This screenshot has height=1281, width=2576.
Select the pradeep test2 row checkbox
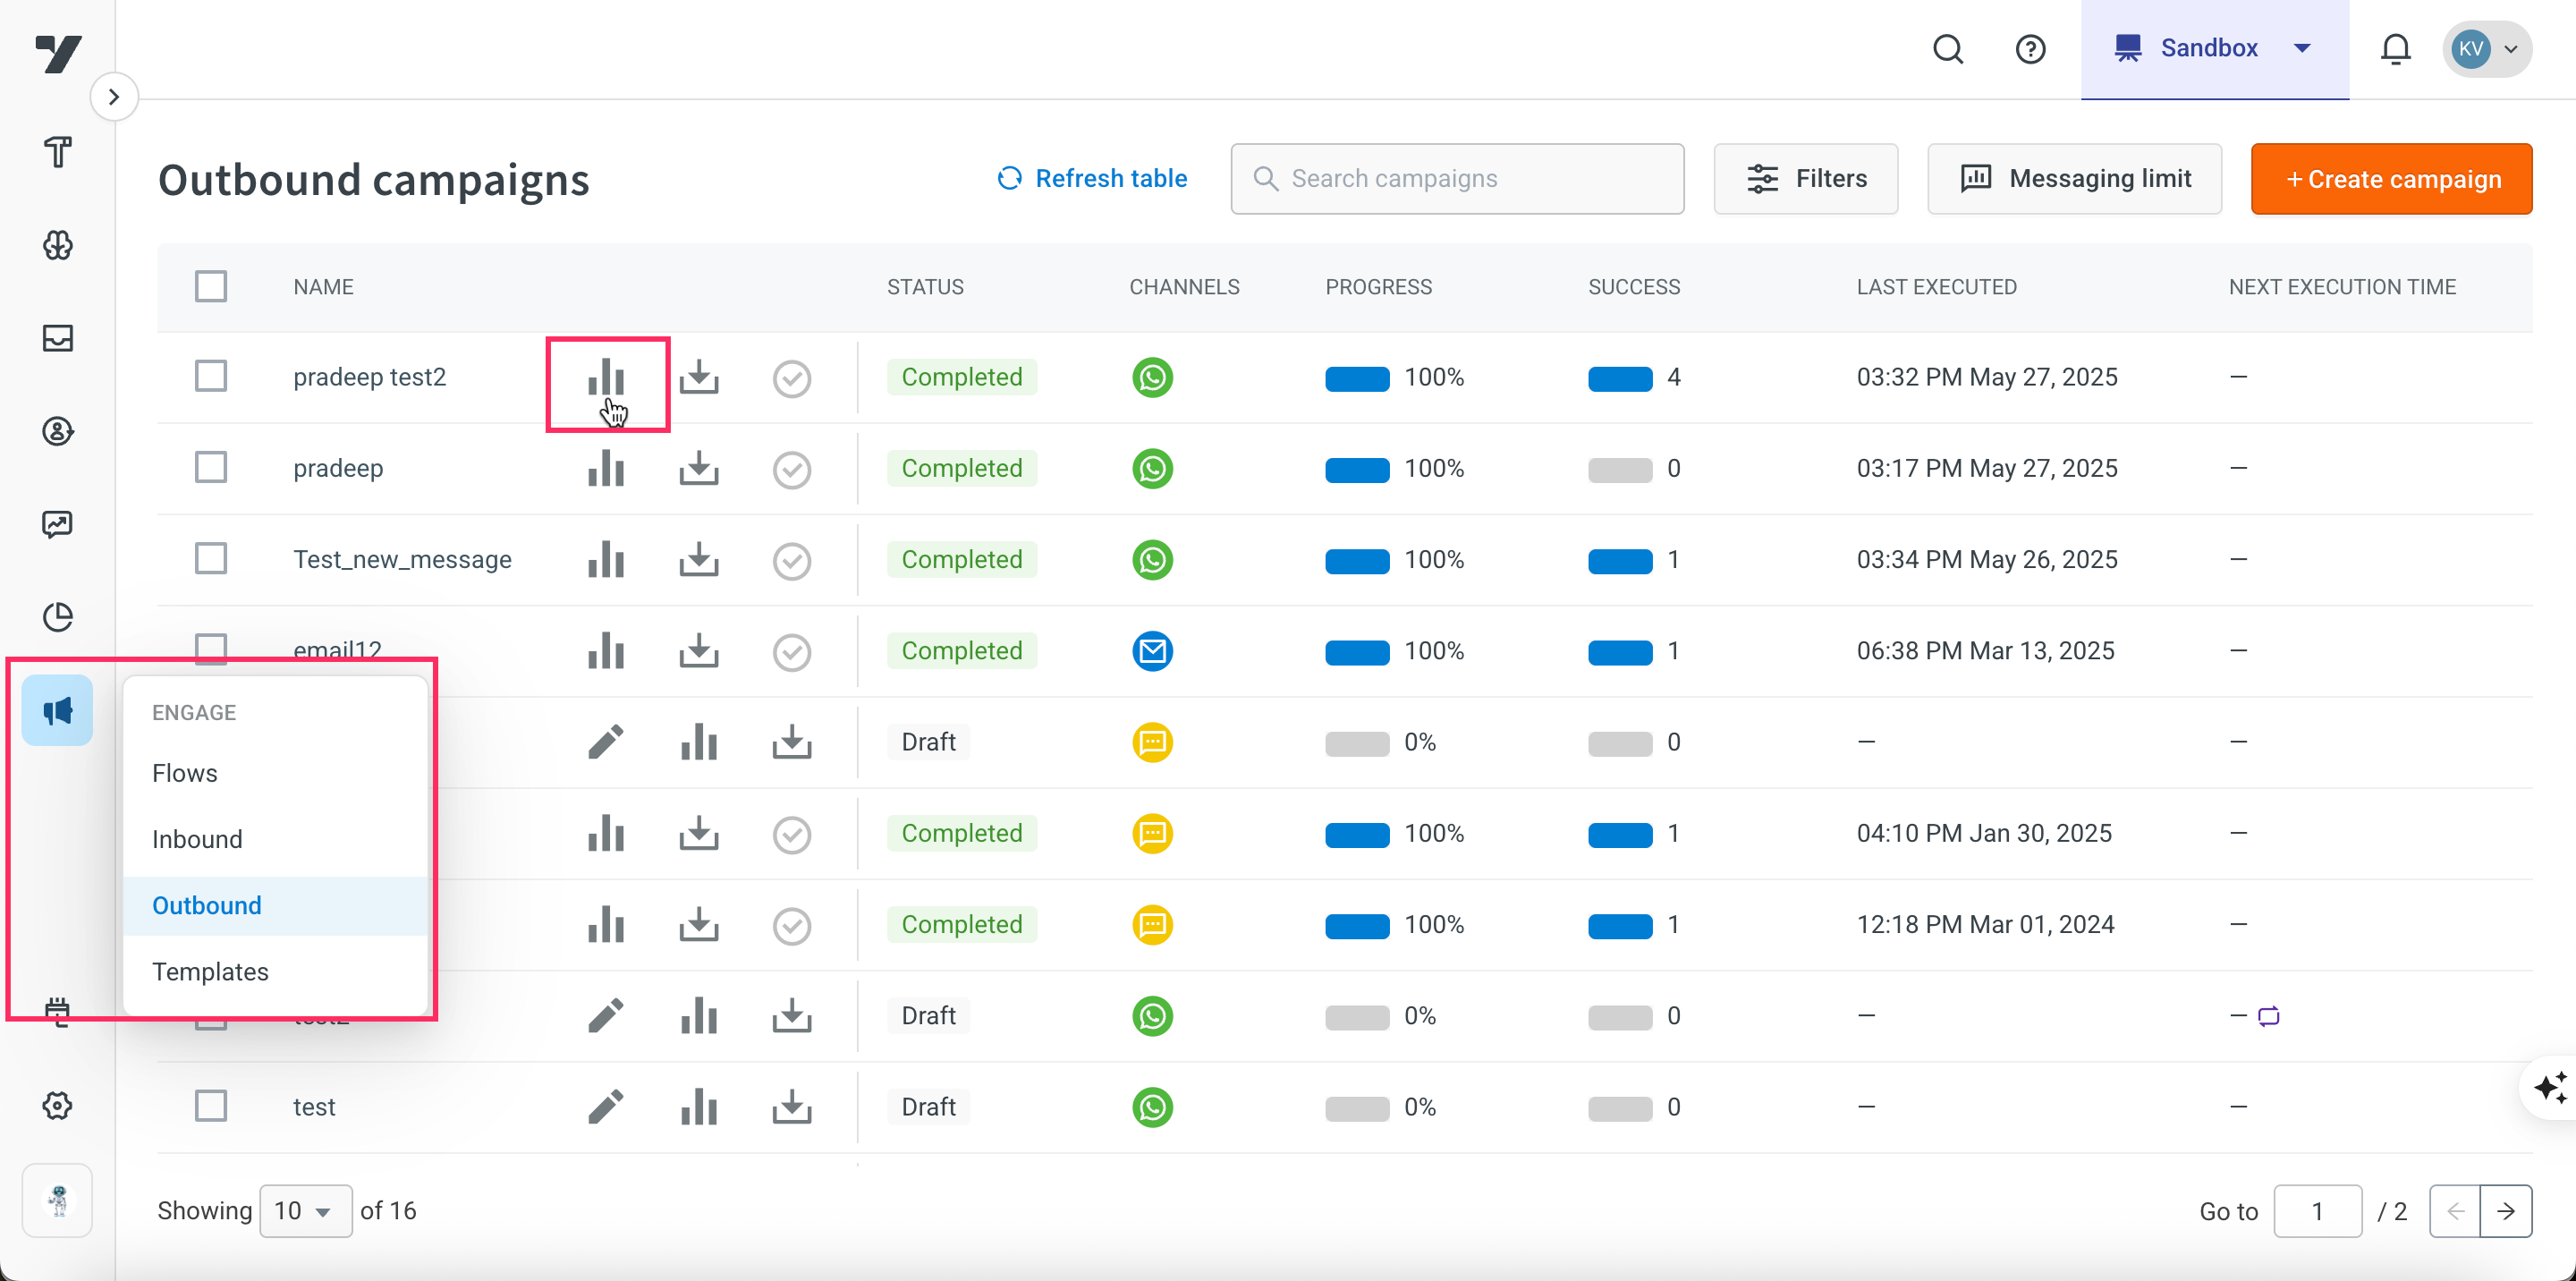coord(211,376)
